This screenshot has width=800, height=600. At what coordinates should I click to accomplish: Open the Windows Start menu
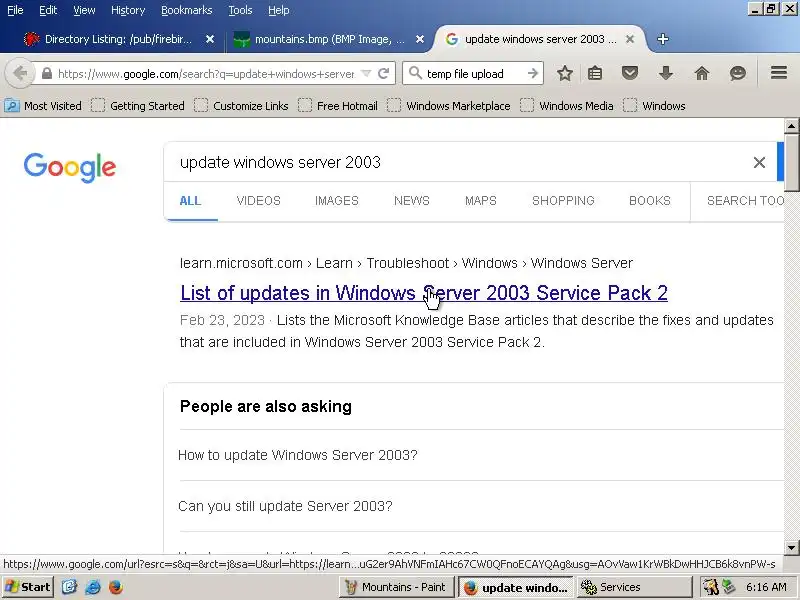(x=27, y=587)
